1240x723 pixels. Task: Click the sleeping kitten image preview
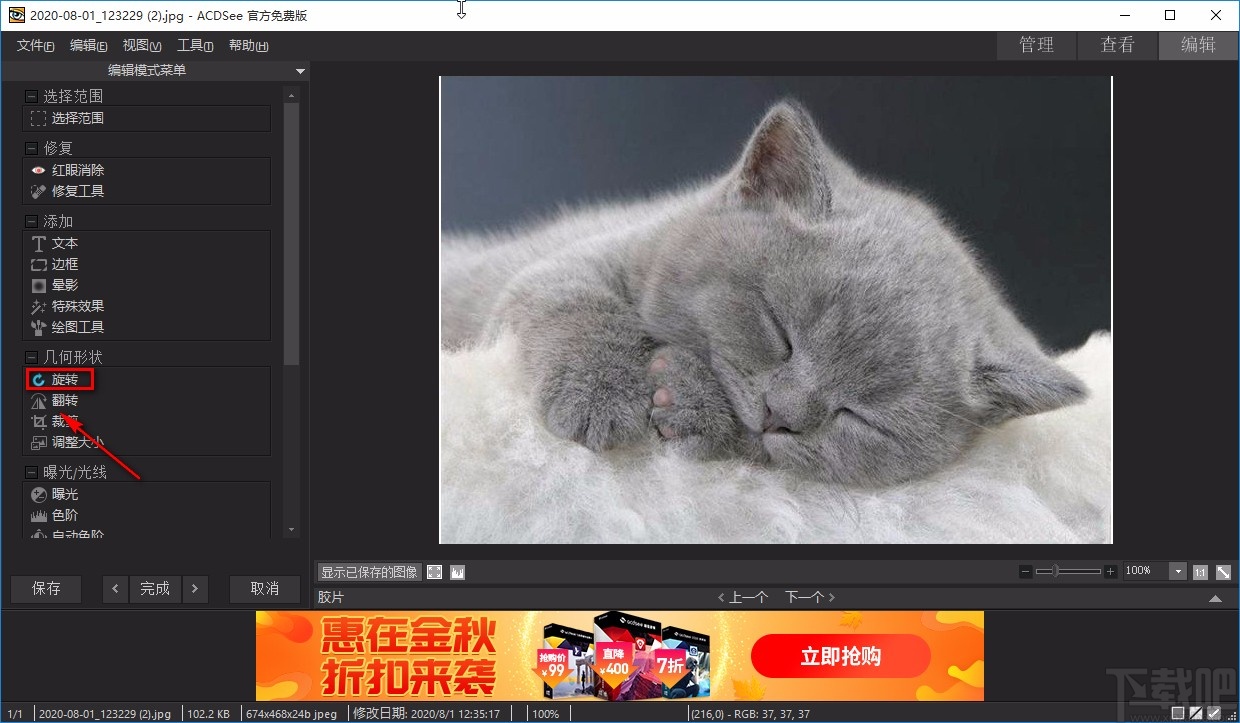pos(776,310)
